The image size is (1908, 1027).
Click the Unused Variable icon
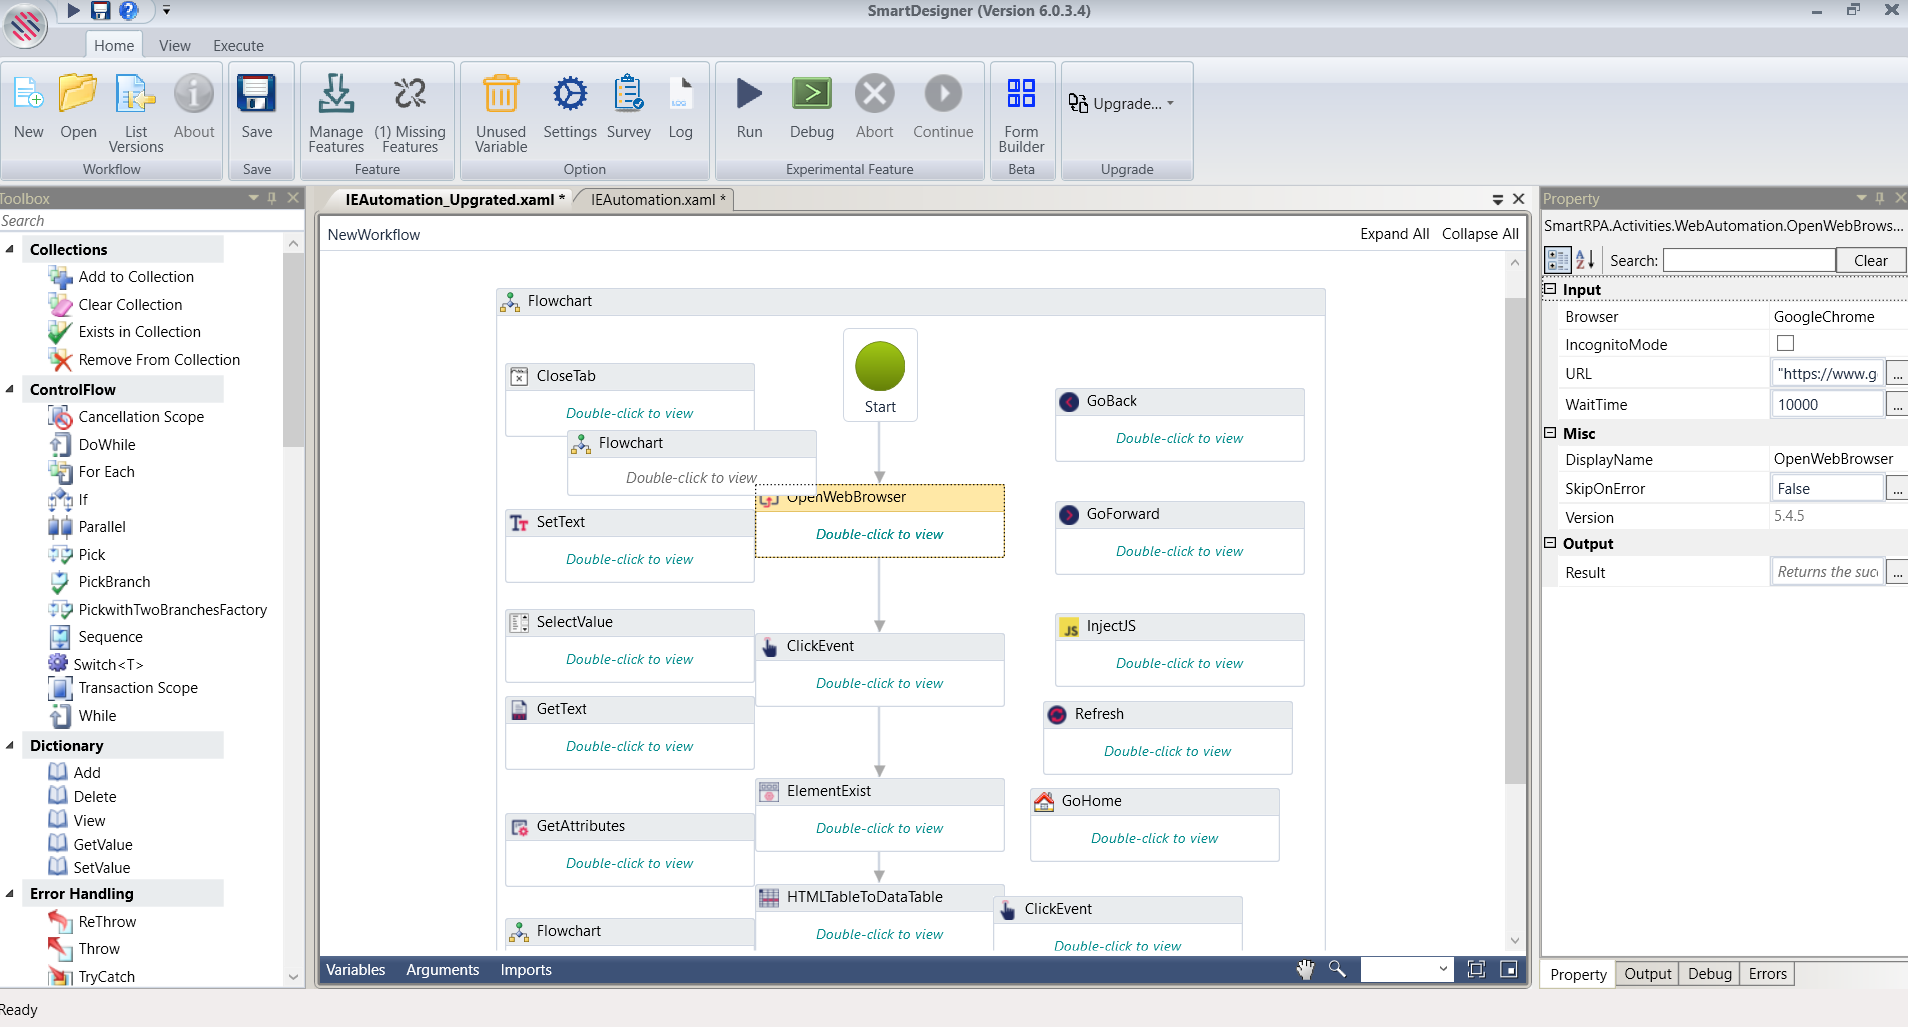pyautogui.click(x=500, y=95)
